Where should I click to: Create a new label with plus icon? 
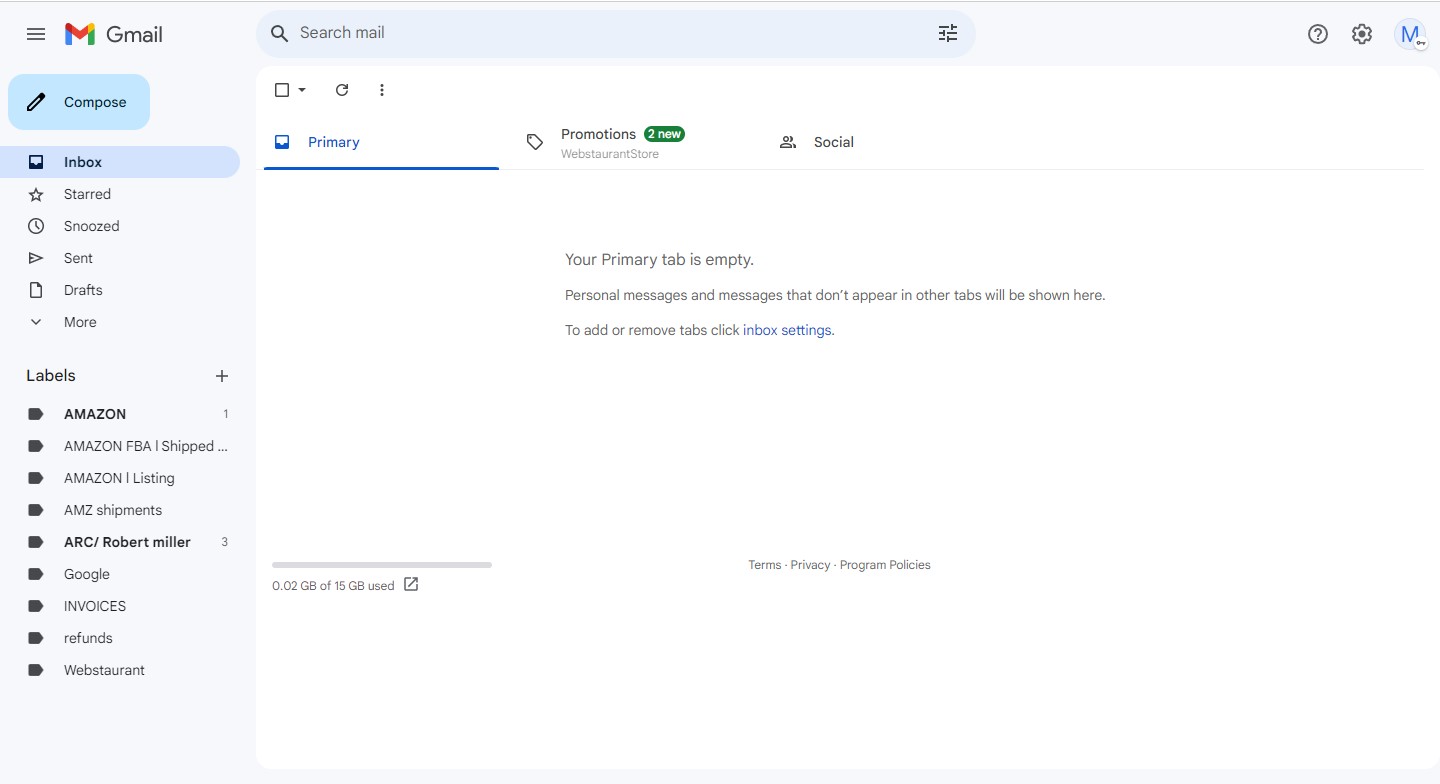pos(222,376)
